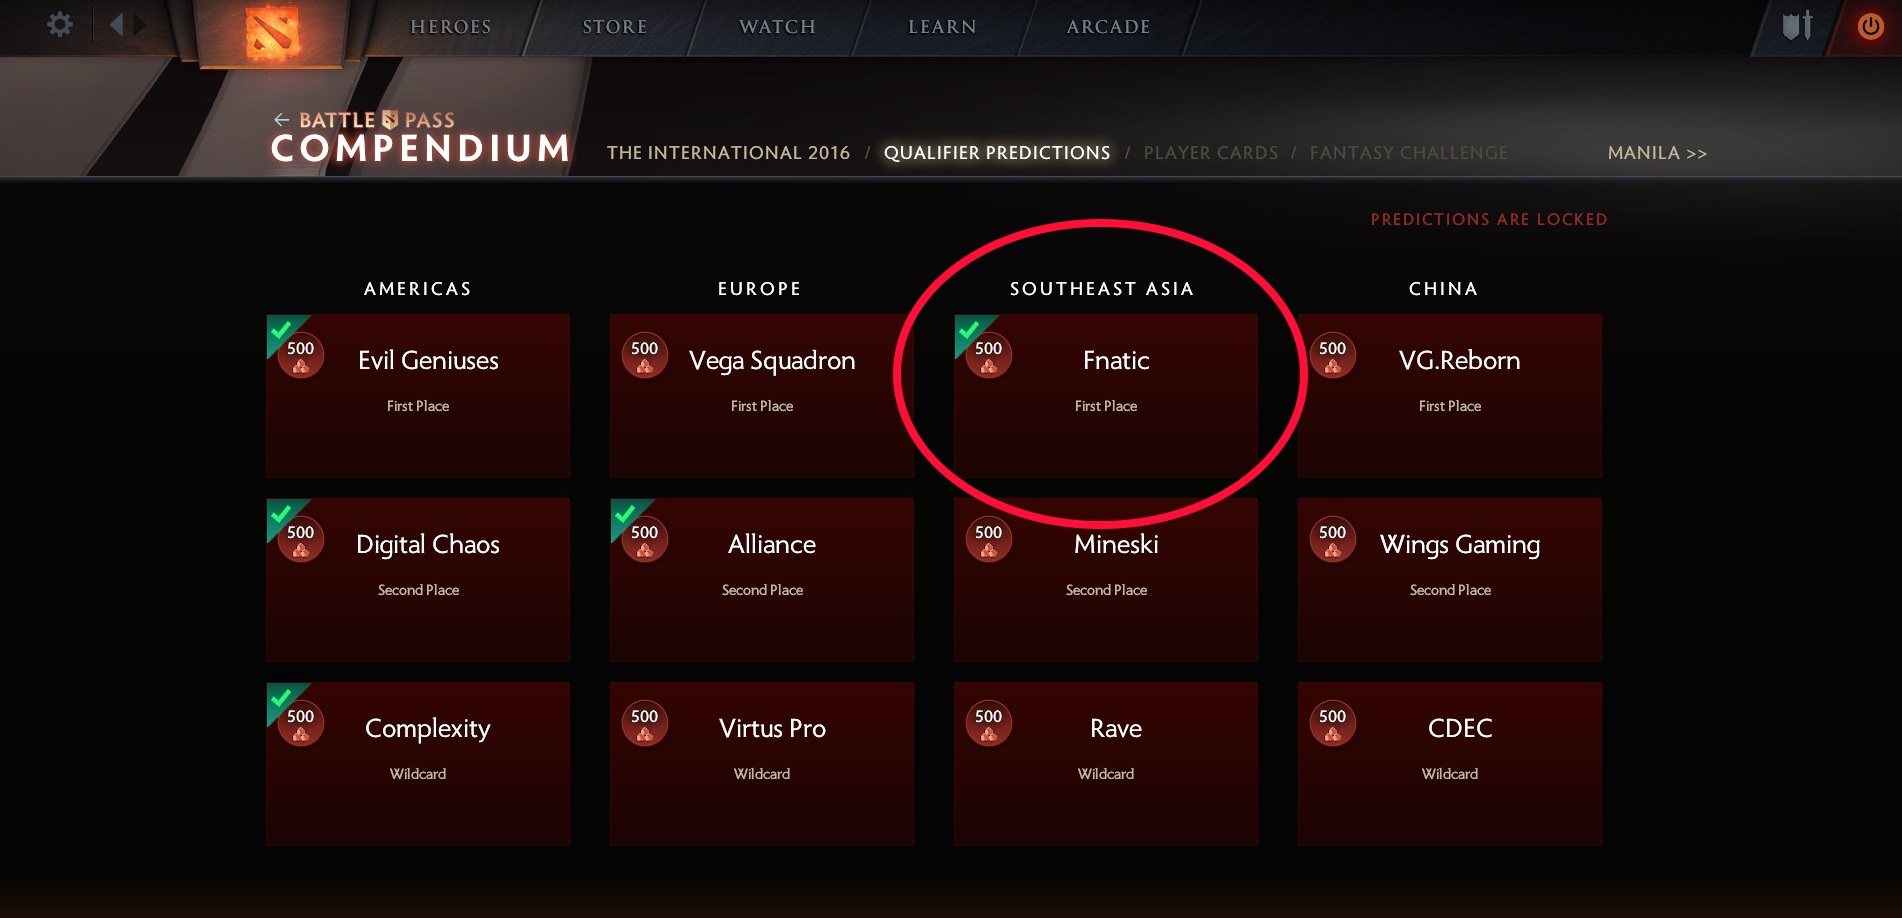Screen dimensions: 1902x918
Task: Select the Wings Gaming prediction card
Action: point(1450,580)
